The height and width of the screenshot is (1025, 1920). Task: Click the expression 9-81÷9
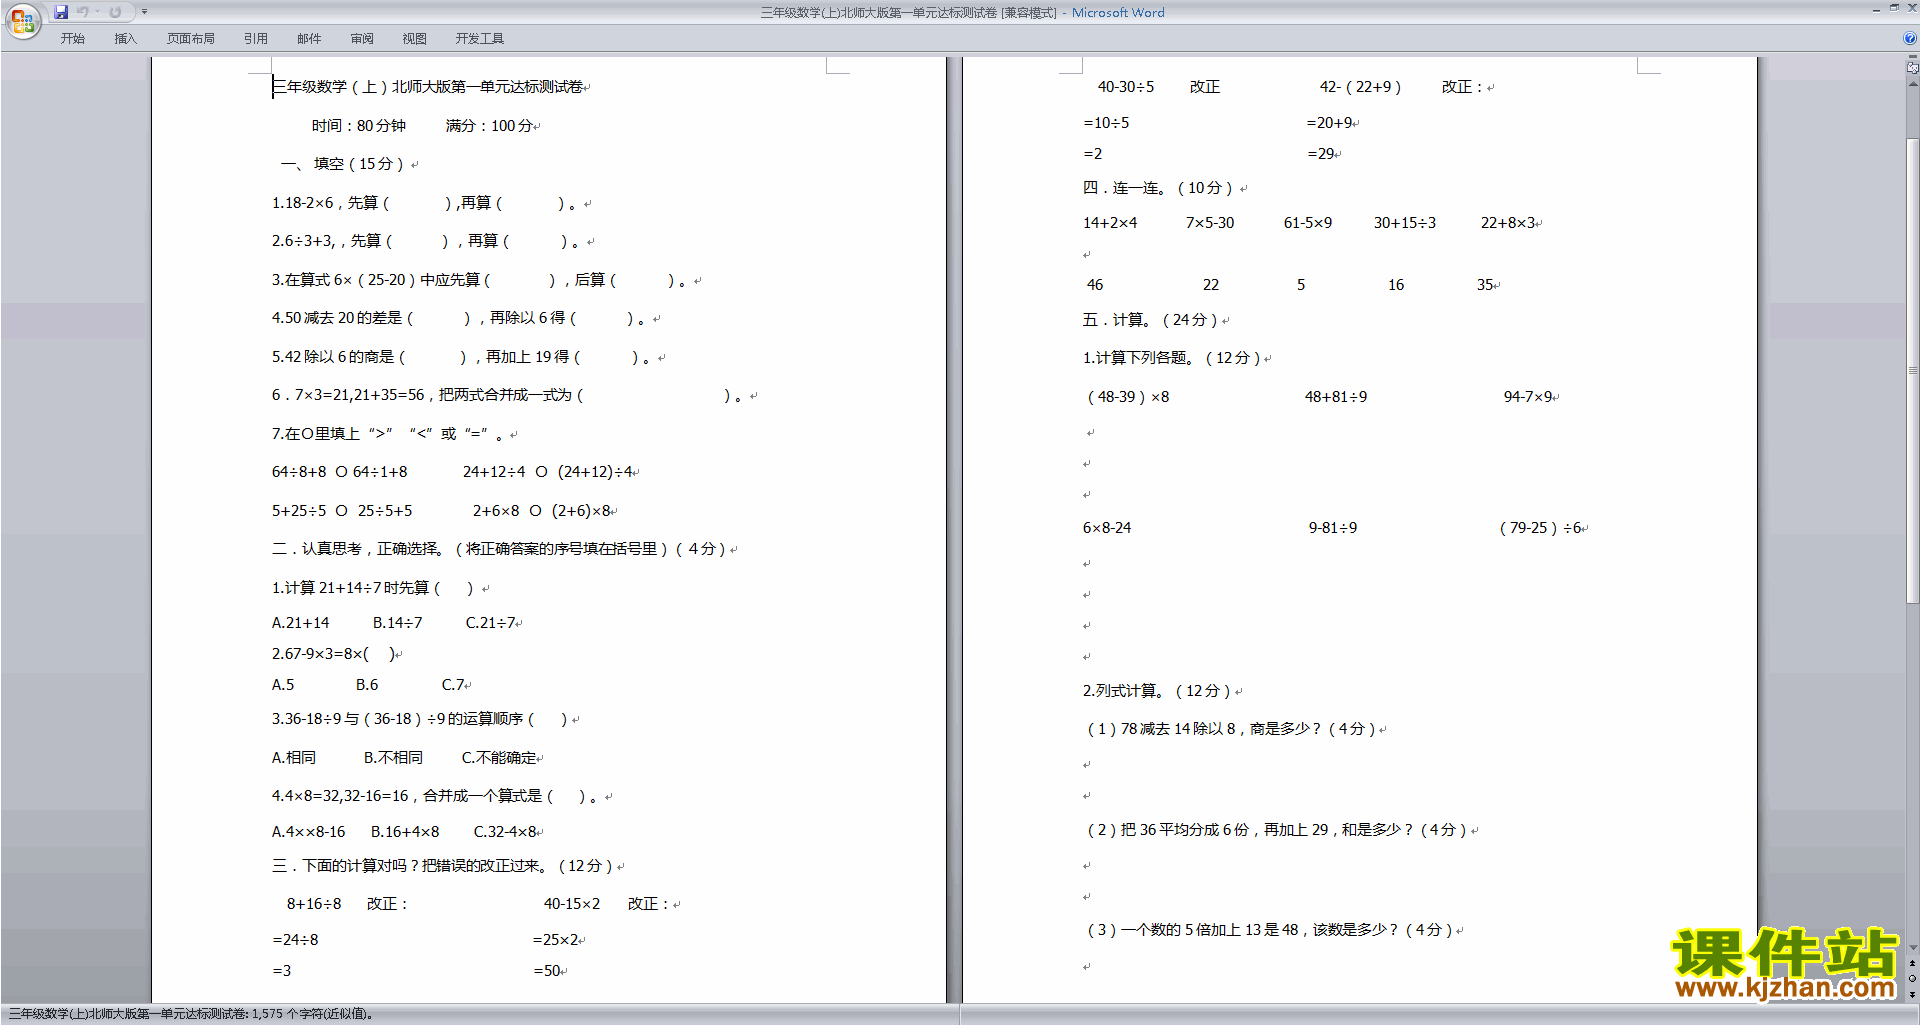coord(1333,528)
